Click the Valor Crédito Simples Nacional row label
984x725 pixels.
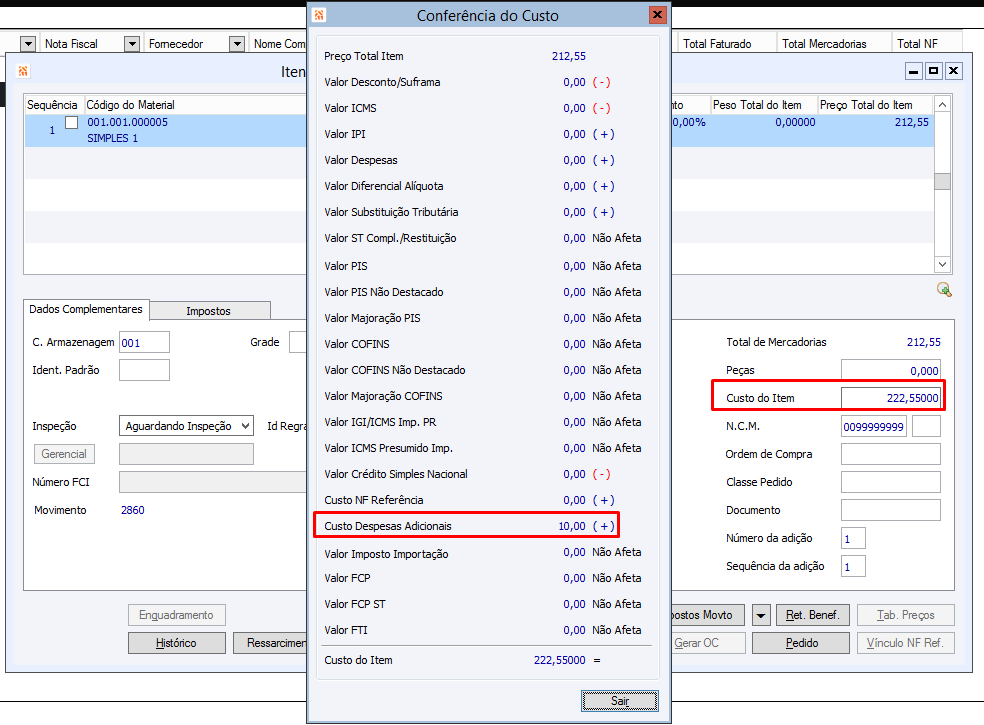396,474
